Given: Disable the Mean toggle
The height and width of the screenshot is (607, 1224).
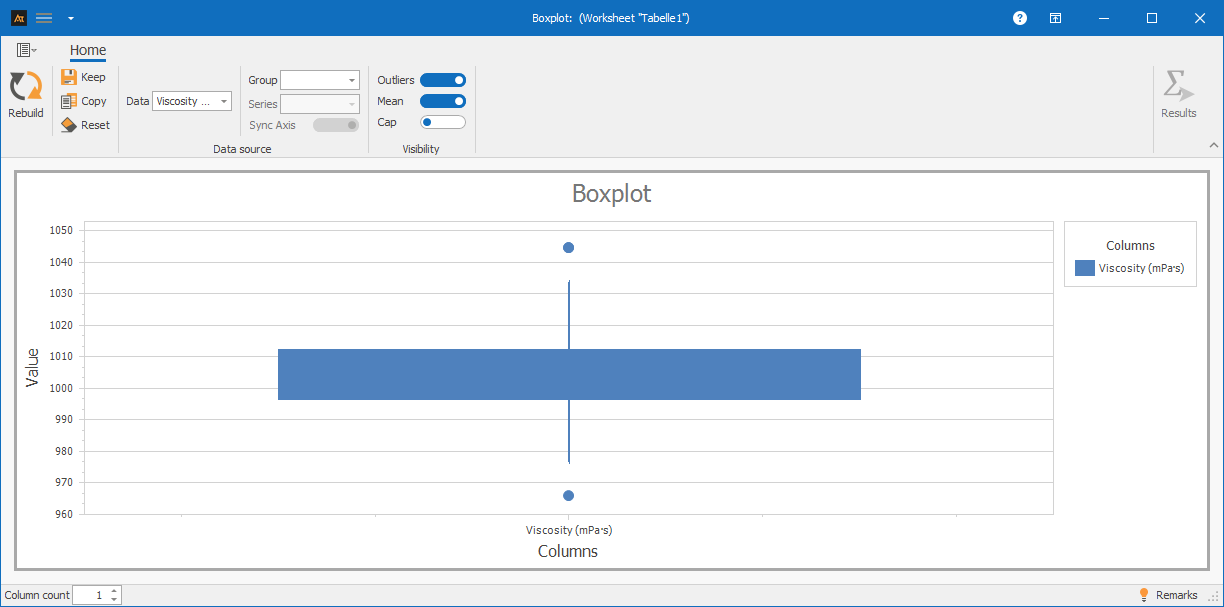Looking at the screenshot, I should [442, 101].
